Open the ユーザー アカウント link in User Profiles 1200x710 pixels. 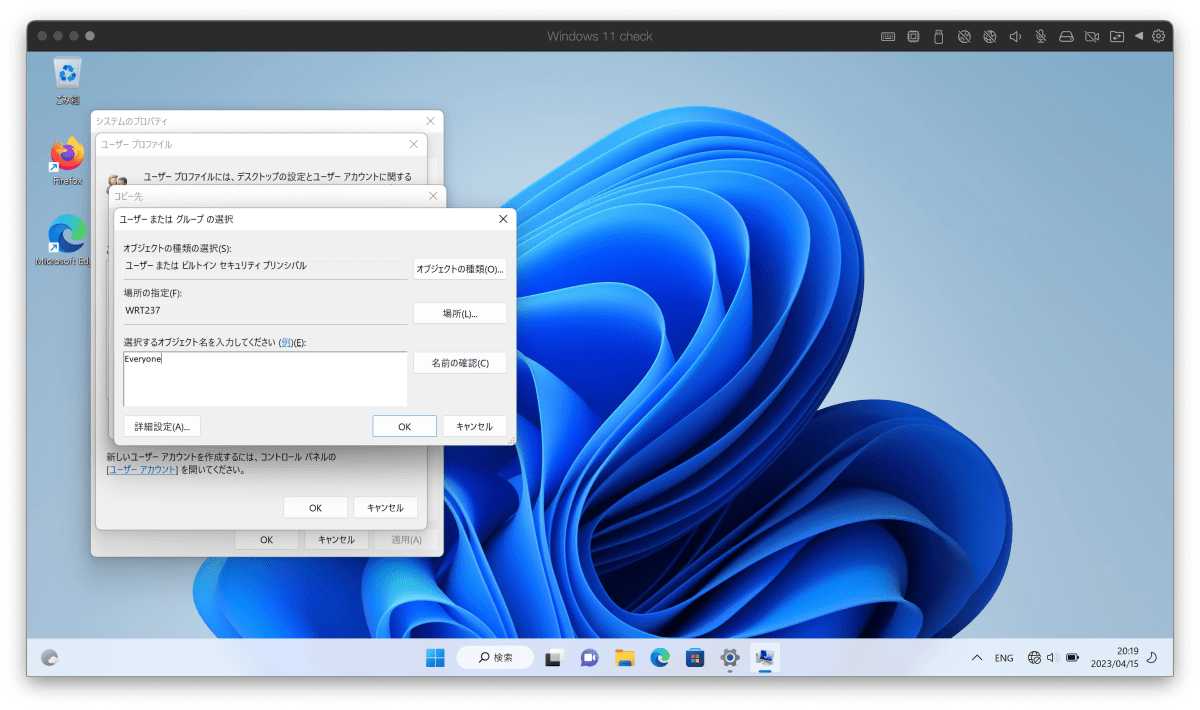pyautogui.click(x=143, y=469)
